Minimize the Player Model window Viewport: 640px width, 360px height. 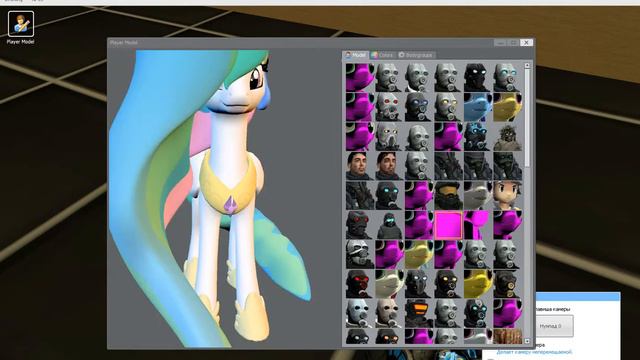500,42
